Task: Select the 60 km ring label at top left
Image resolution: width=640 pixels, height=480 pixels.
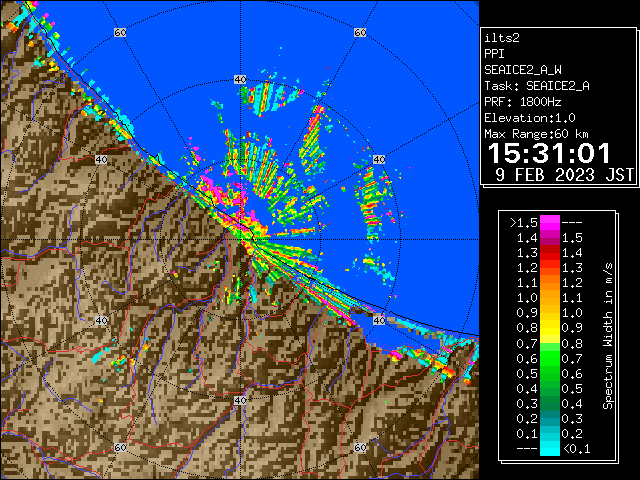Action: pos(120,32)
